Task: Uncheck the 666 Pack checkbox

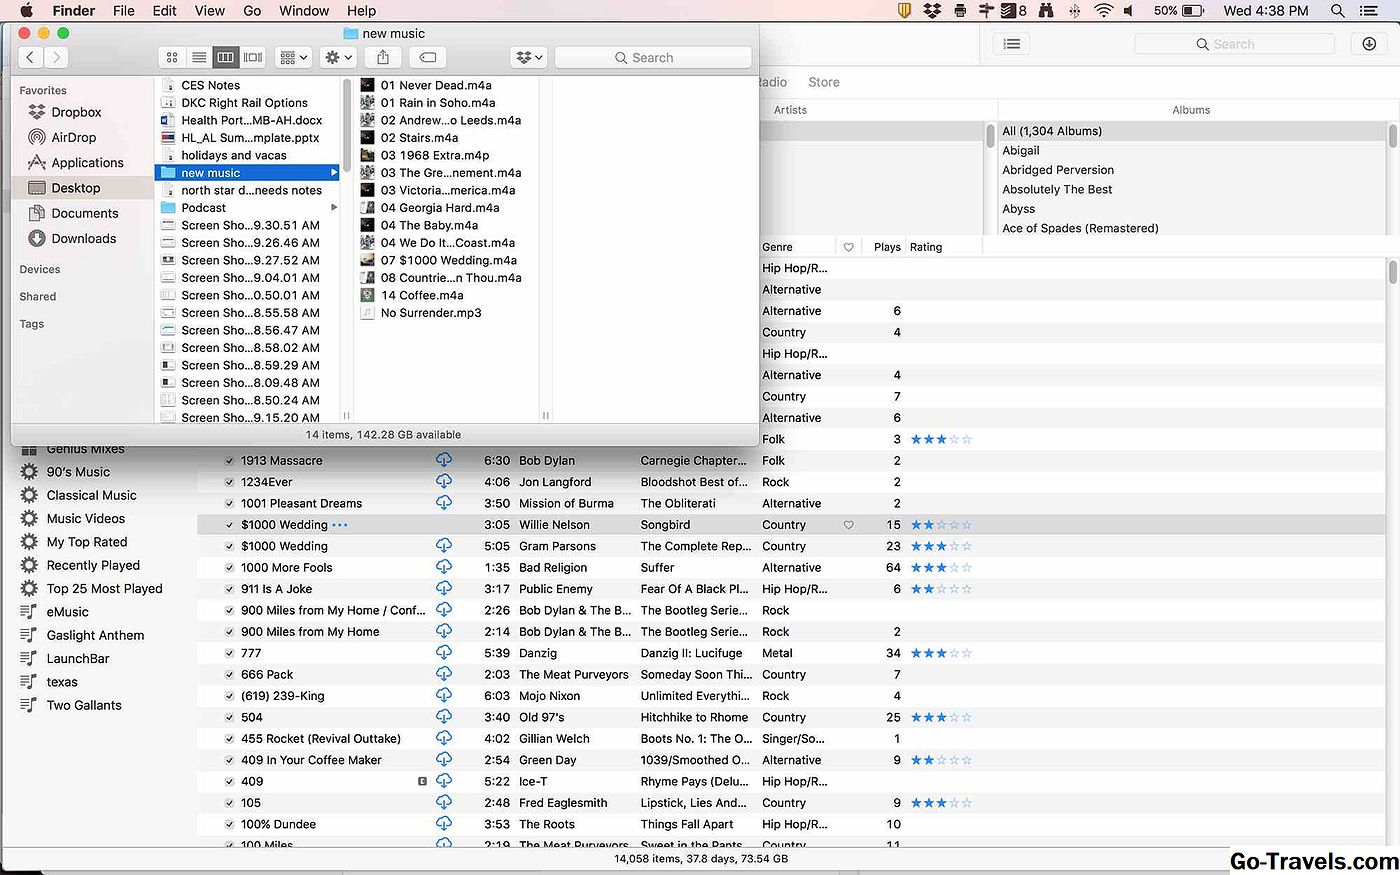Action: 230,675
